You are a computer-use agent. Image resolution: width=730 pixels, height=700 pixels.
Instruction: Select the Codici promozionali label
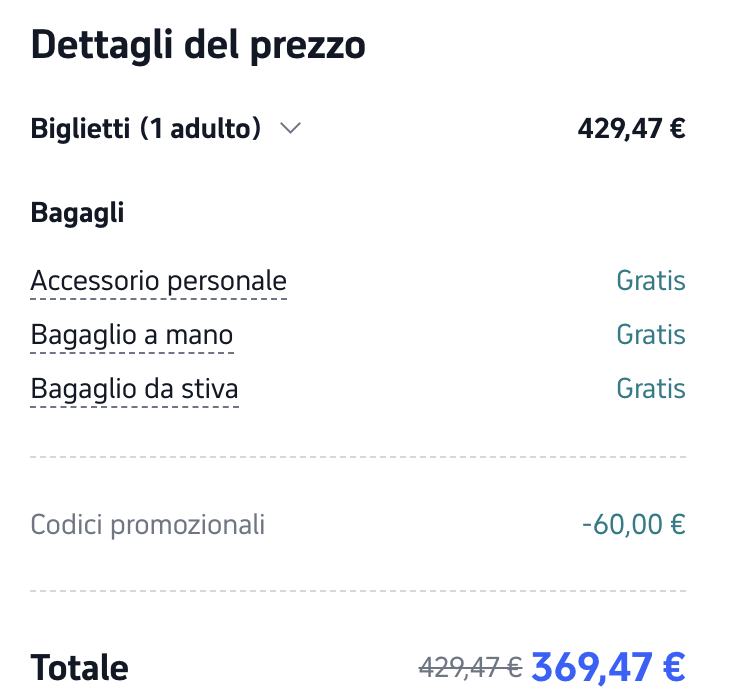148,524
